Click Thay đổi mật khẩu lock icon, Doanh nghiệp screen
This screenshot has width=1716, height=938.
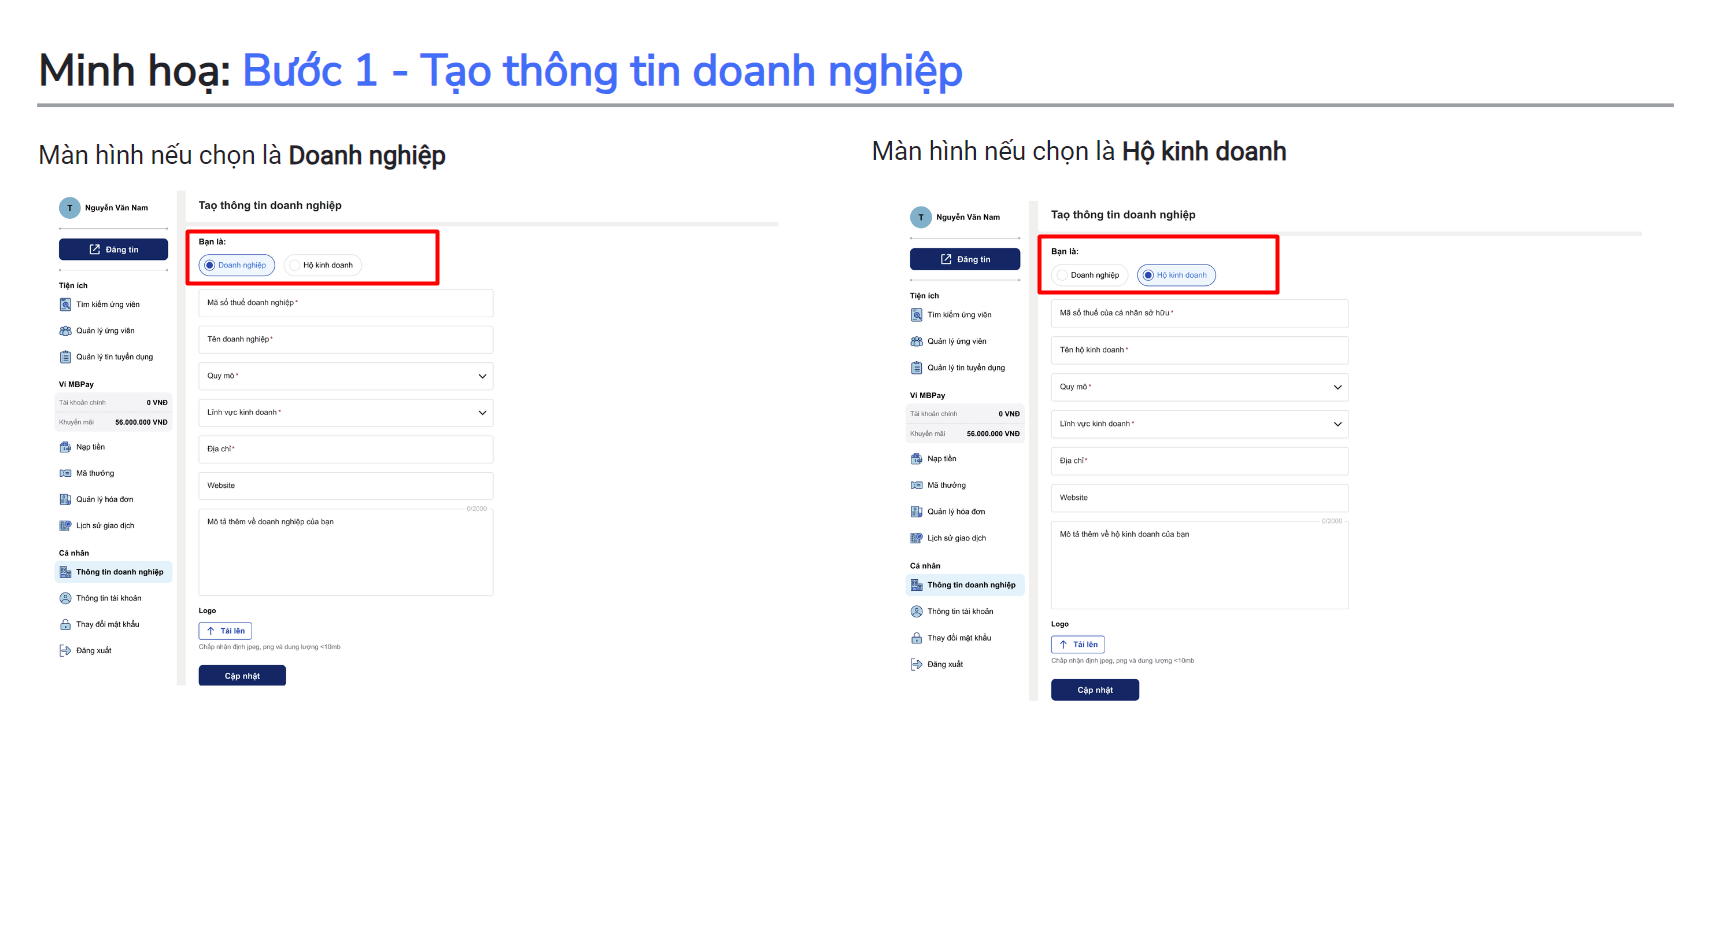click(x=65, y=624)
